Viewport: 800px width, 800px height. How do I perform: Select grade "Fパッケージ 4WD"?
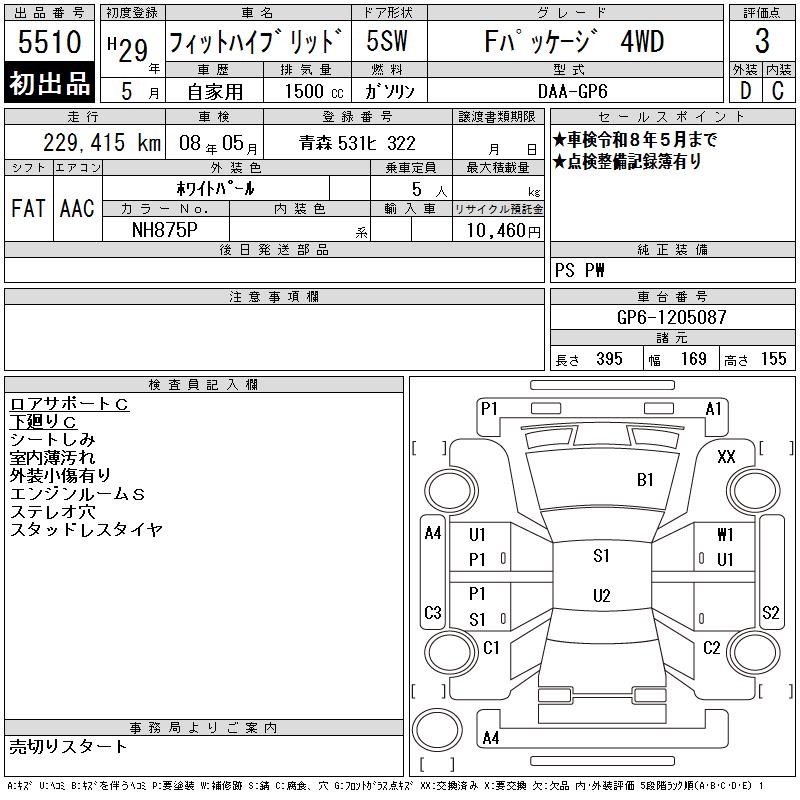click(x=574, y=41)
